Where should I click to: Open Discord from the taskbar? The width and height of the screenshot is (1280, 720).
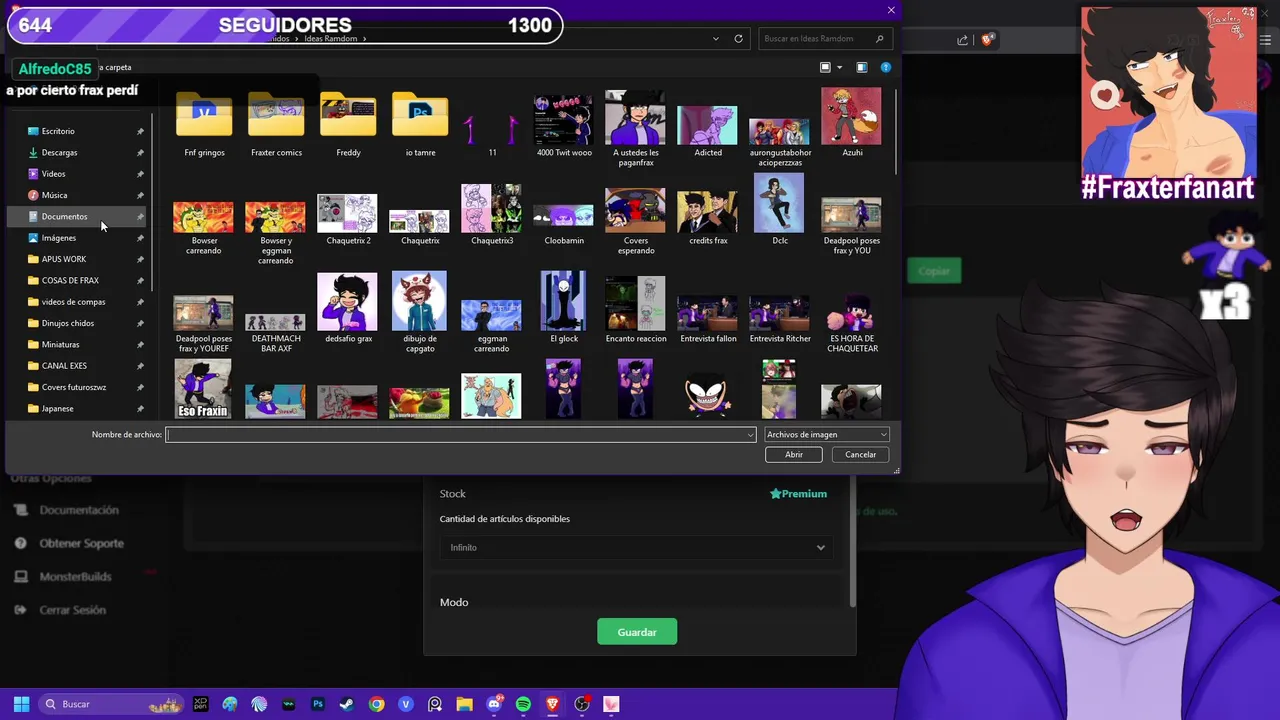tap(494, 704)
